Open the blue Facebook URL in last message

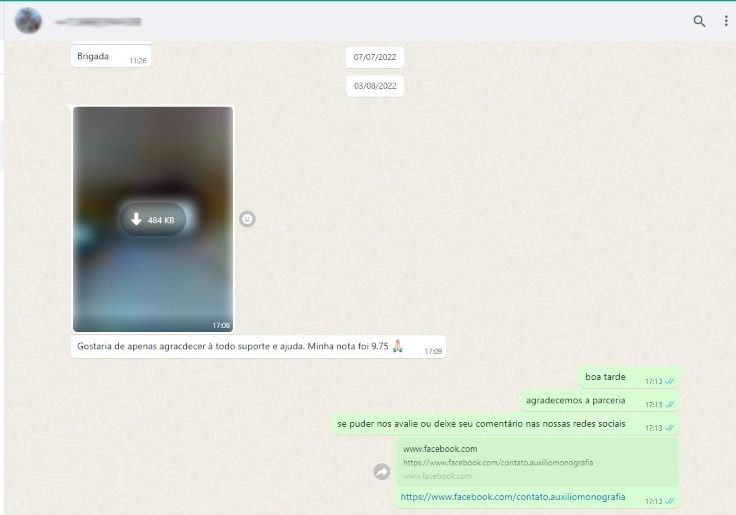(x=513, y=497)
